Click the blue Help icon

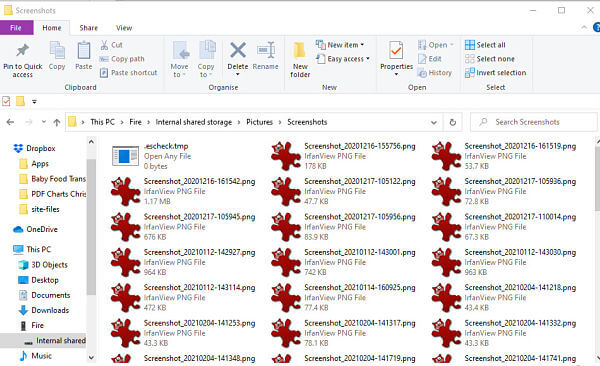596,27
